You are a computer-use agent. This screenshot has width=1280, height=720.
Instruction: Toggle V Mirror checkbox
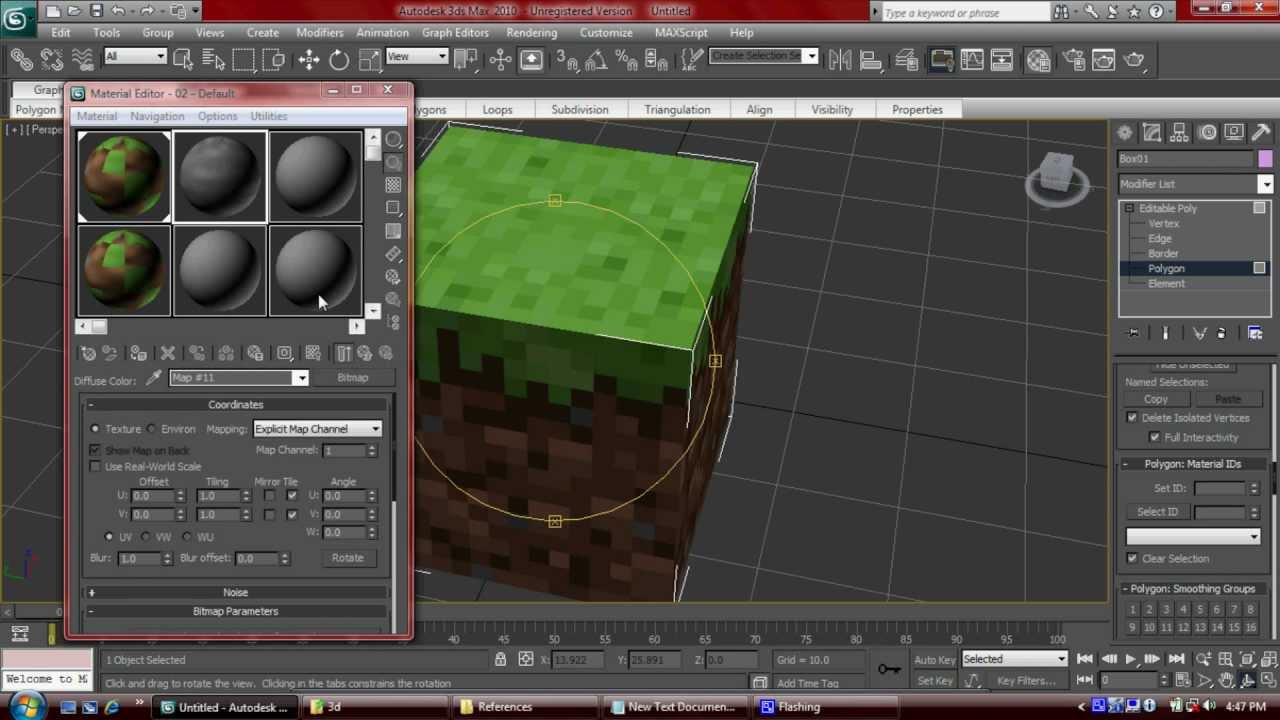269,514
